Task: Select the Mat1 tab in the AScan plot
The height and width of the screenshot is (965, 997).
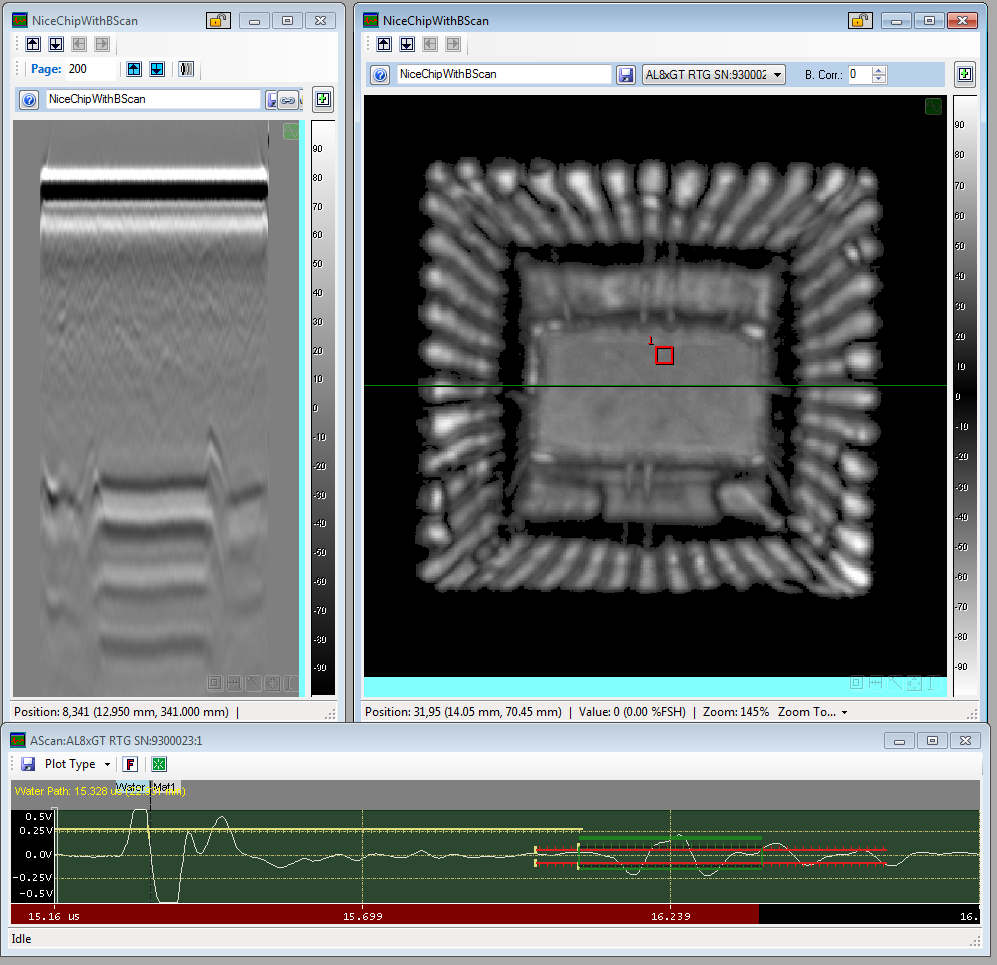Action: click(x=164, y=788)
